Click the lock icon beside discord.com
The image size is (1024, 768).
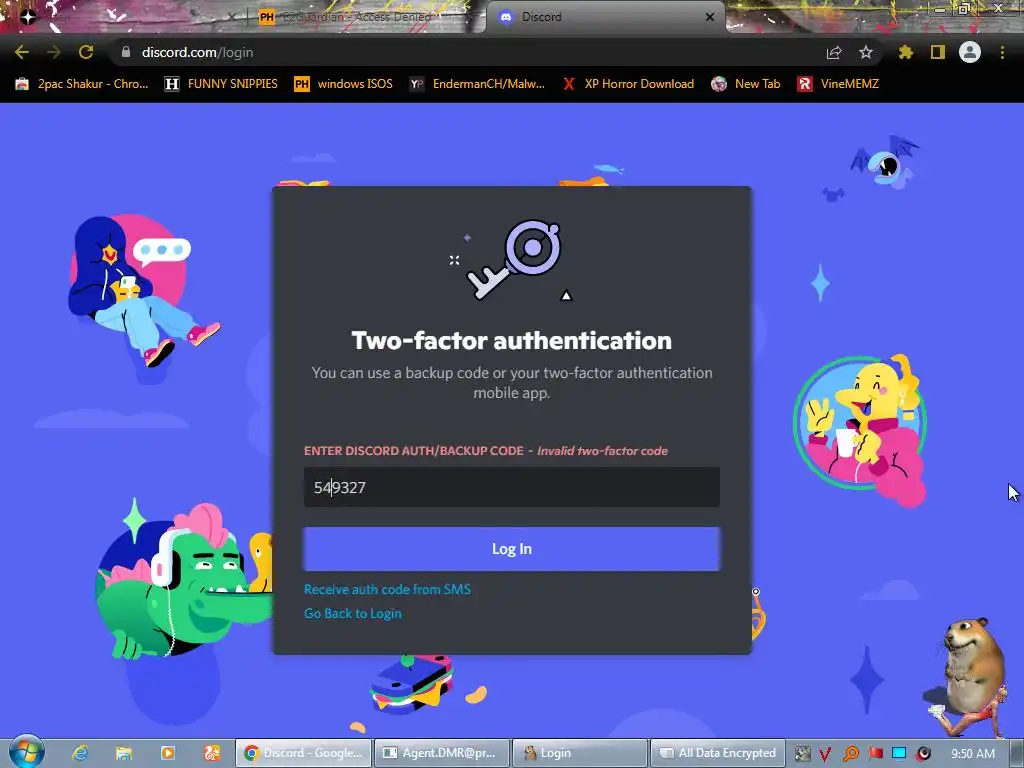tap(126, 52)
